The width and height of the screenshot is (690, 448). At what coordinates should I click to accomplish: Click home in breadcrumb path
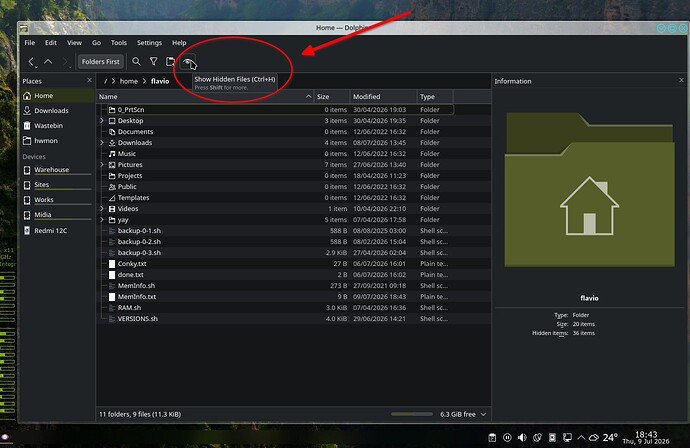[x=128, y=81]
